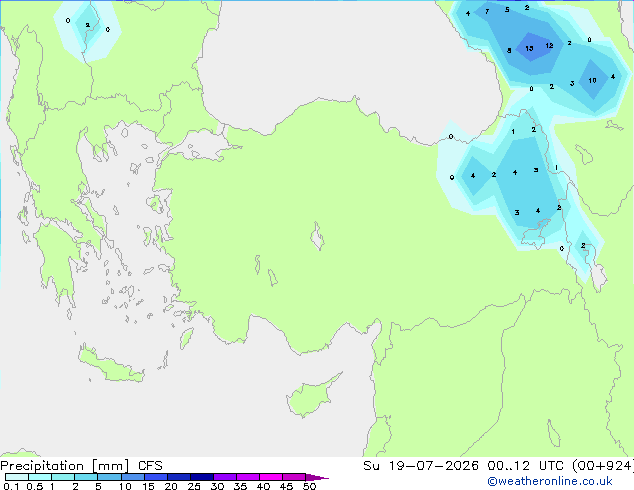Select the 'Su 19-07-2026 00..12 UTC' date label
Image resolution: width=634 pixels, height=490 pixels.
(x=465, y=466)
